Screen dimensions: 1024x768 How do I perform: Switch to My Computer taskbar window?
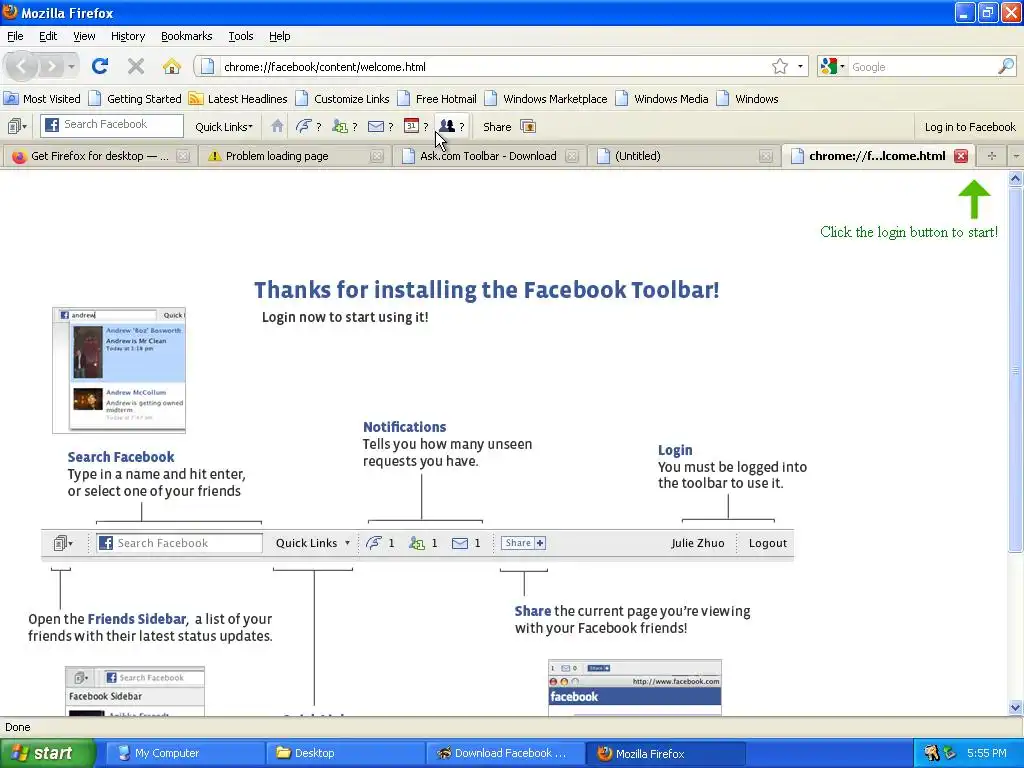point(185,753)
